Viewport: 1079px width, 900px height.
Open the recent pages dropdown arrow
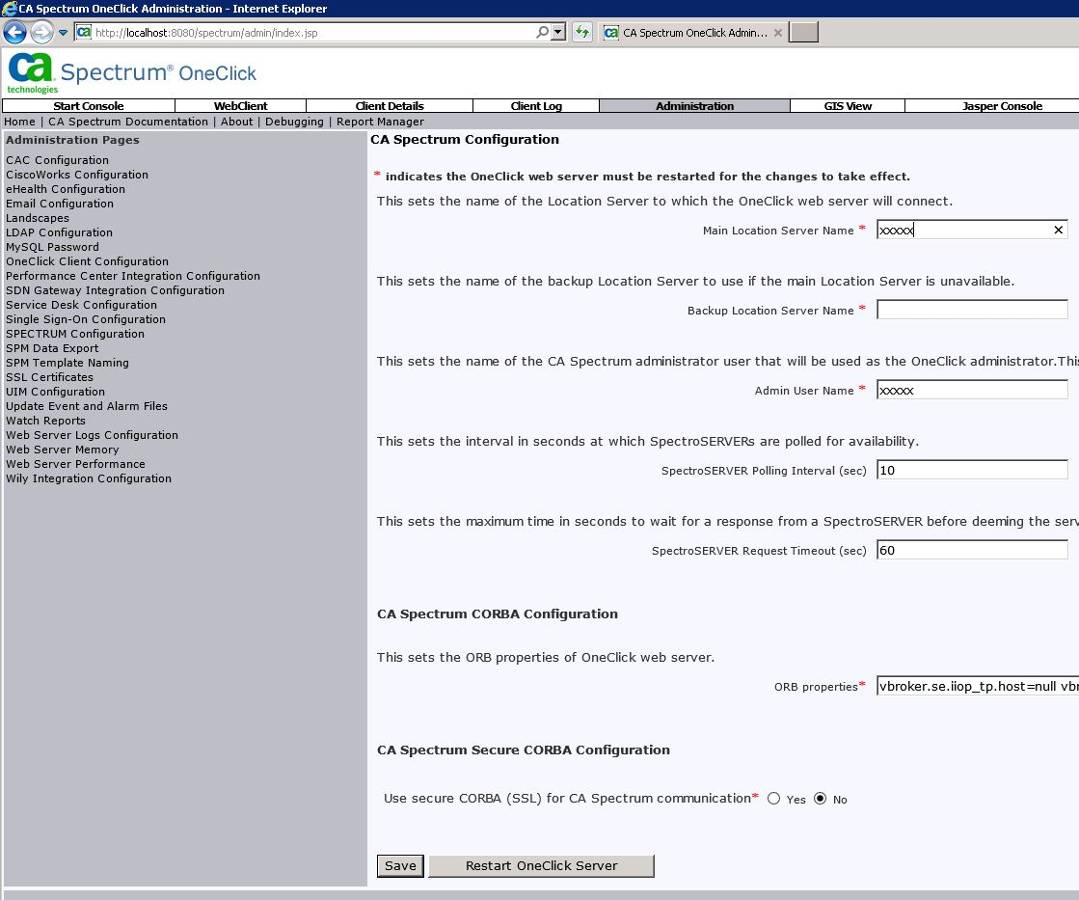coord(63,32)
